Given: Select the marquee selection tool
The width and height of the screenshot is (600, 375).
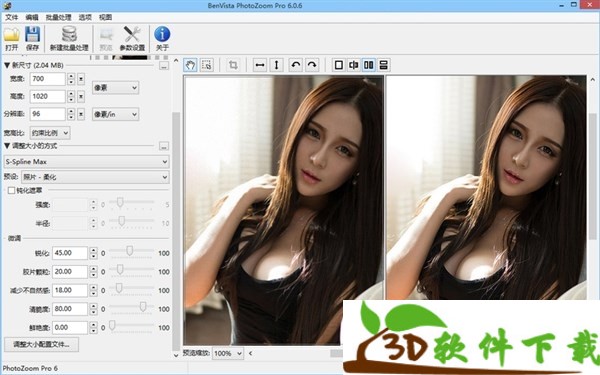Looking at the screenshot, I should (207, 65).
